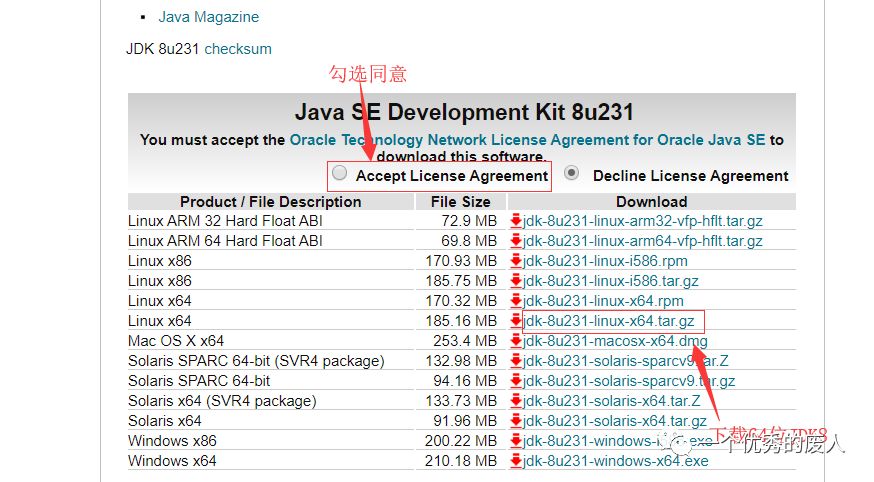Click red download arrow for macosx-x64.dmg
Viewport: 874px width, 482px height.
(x=516, y=341)
